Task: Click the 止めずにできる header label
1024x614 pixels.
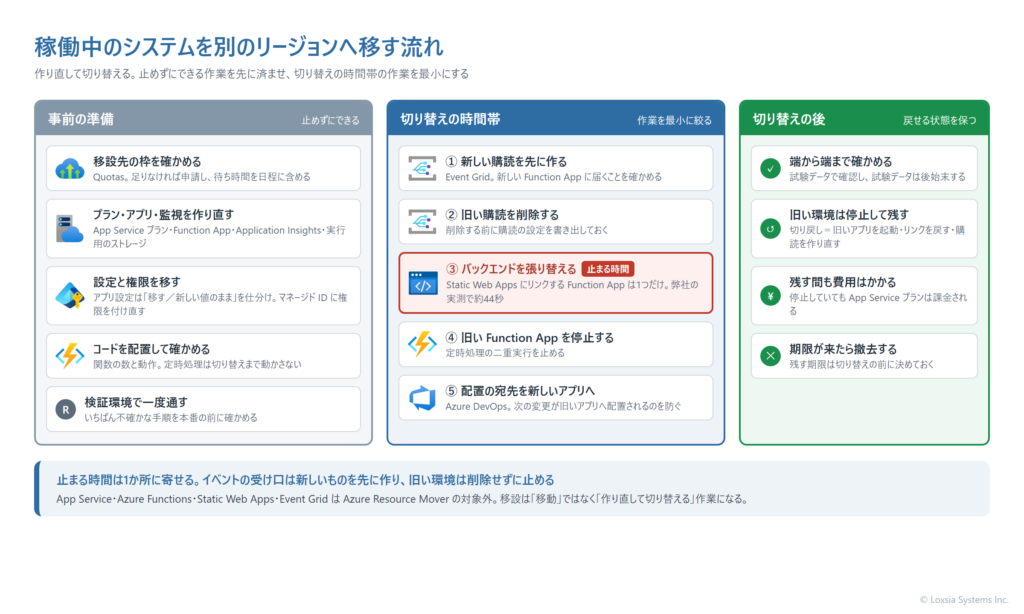Action: point(330,120)
